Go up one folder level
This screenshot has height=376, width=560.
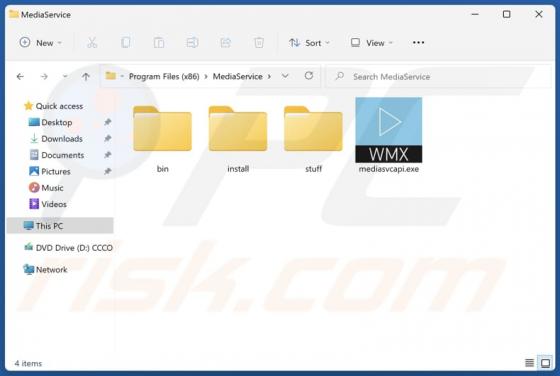[86, 76]
